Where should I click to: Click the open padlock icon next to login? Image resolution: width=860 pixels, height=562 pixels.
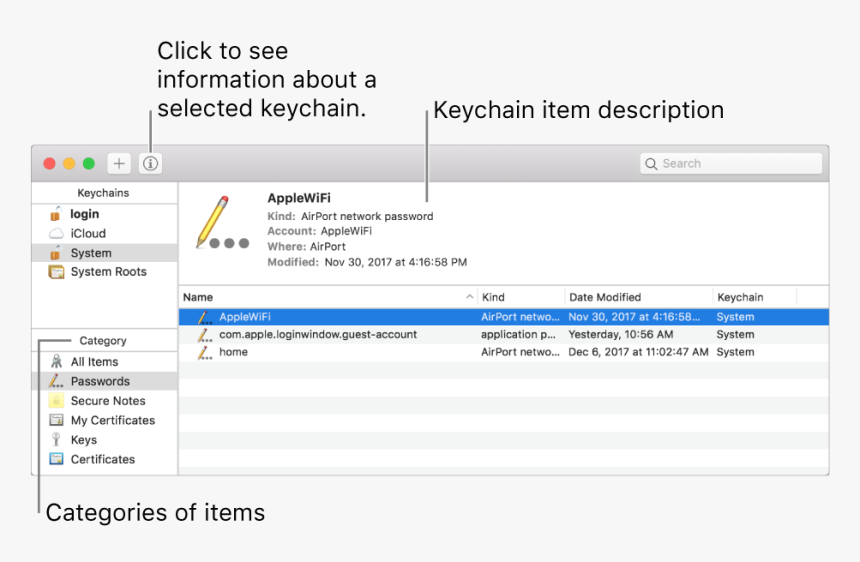click(x=55, y=213)
